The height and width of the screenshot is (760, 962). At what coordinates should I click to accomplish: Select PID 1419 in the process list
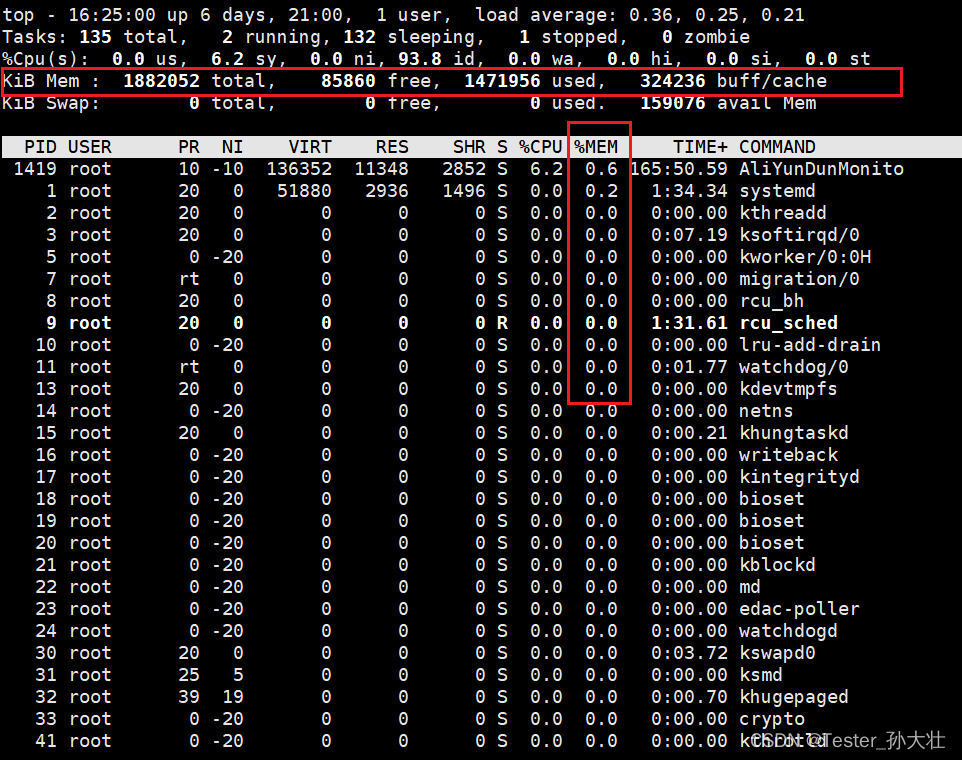point(35,169)
